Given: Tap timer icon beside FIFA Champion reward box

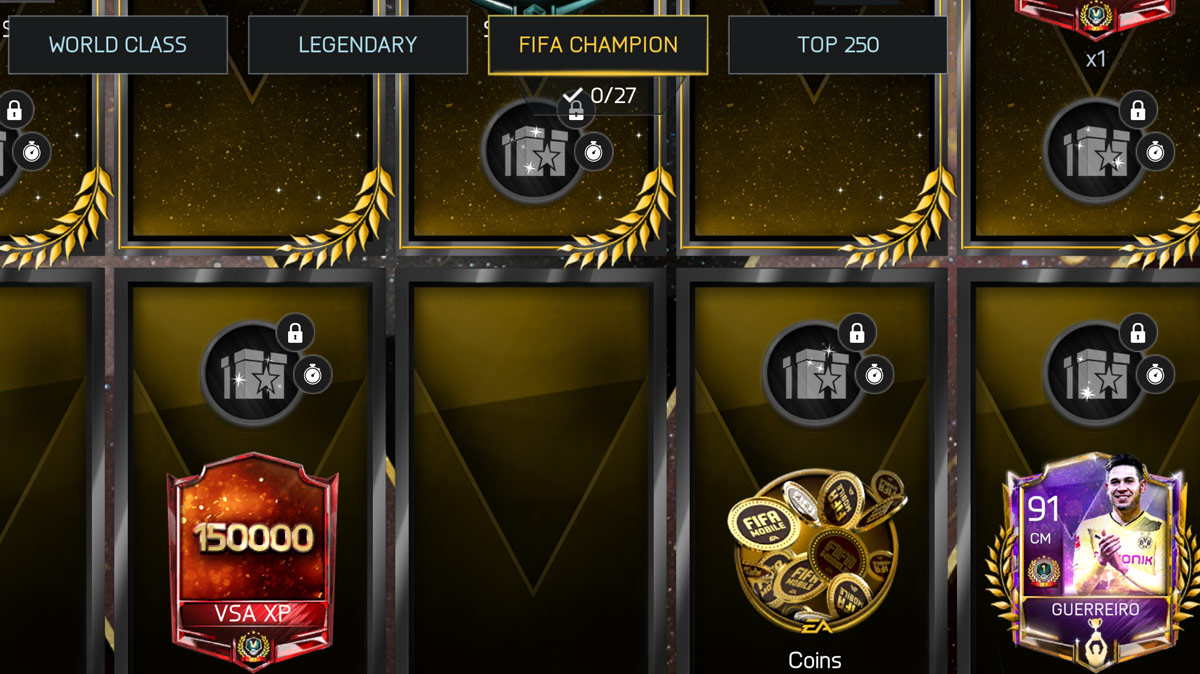Looking at the screenshot, I should coord(594,151).
